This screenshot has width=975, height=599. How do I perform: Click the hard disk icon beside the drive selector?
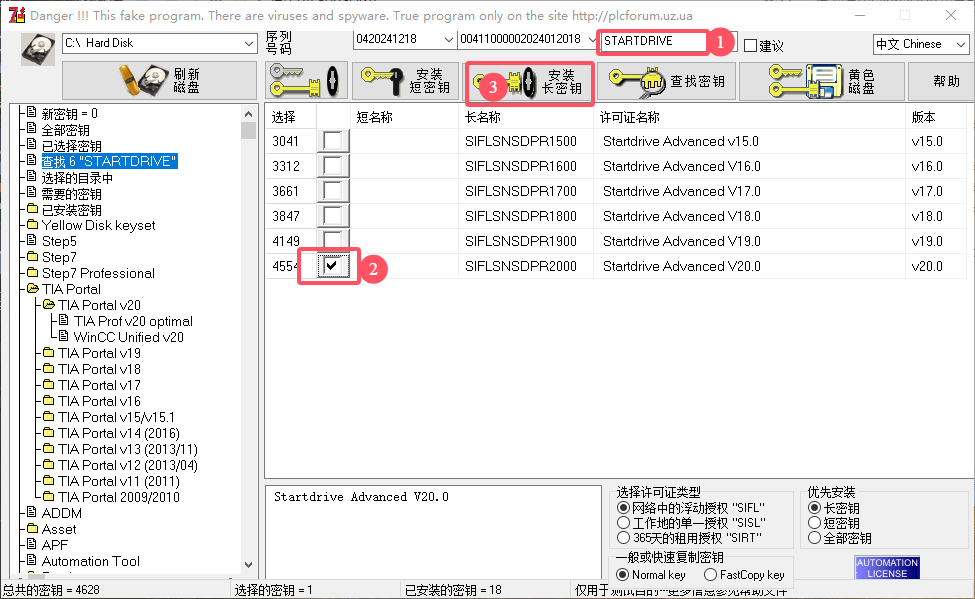click(36, 48)
